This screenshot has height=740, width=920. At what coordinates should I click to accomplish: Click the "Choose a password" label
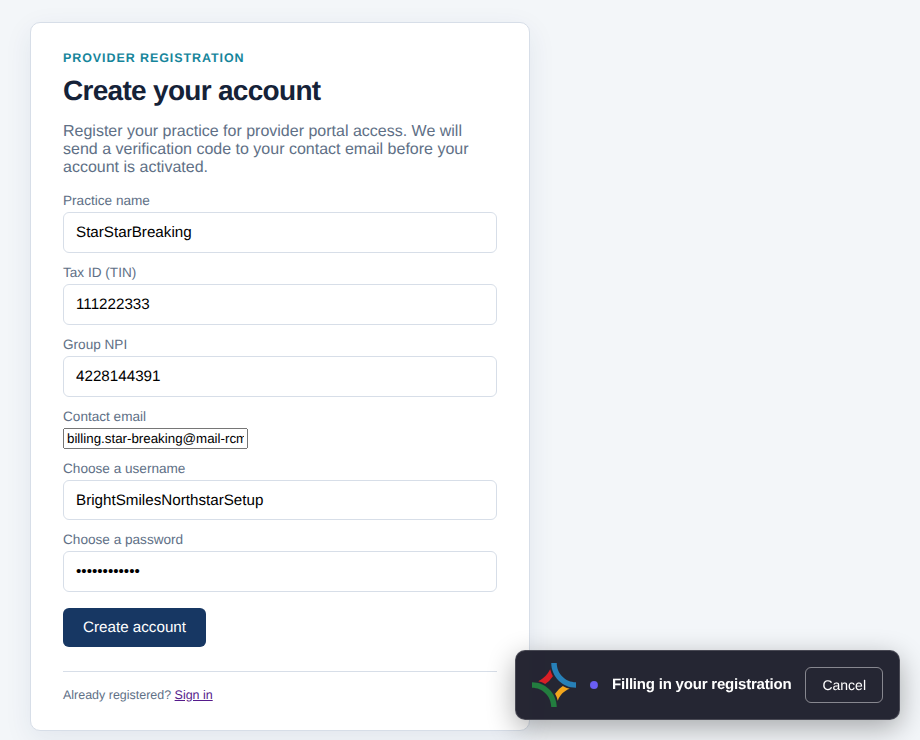tap(123, 539)
